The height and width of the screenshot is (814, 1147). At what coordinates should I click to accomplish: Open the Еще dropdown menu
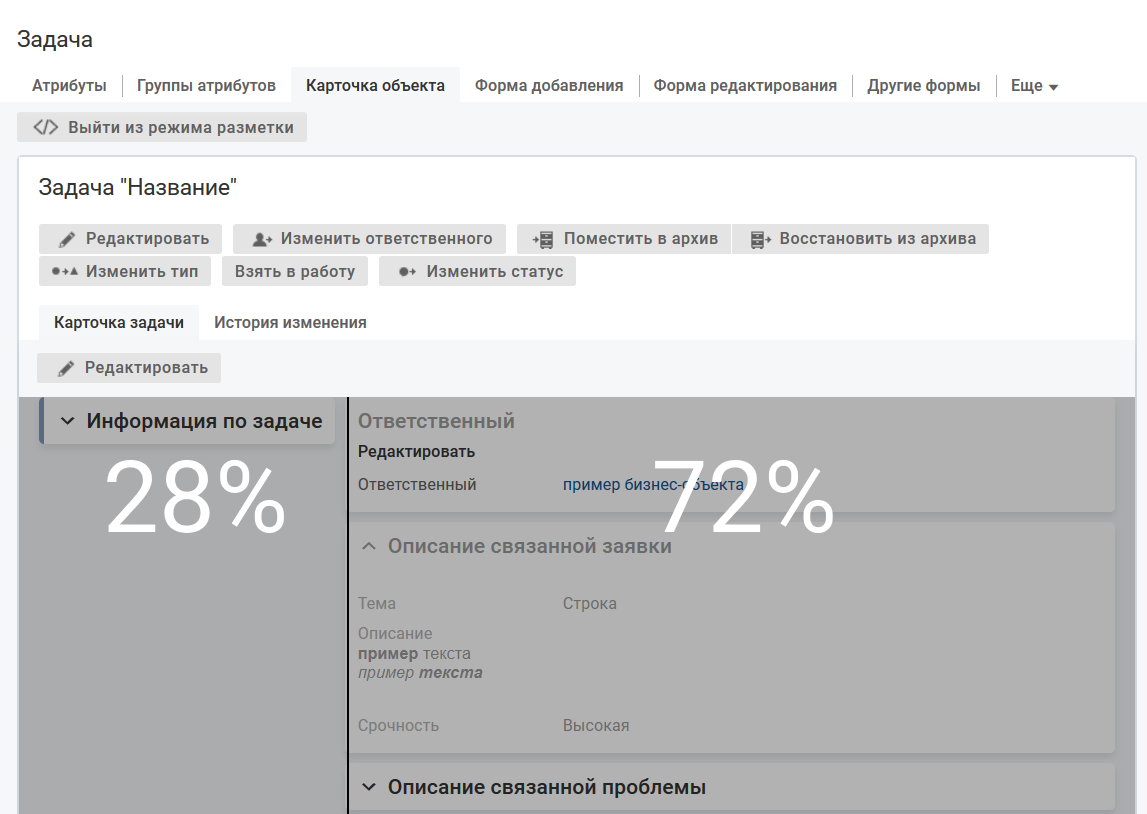[1034, 86]
